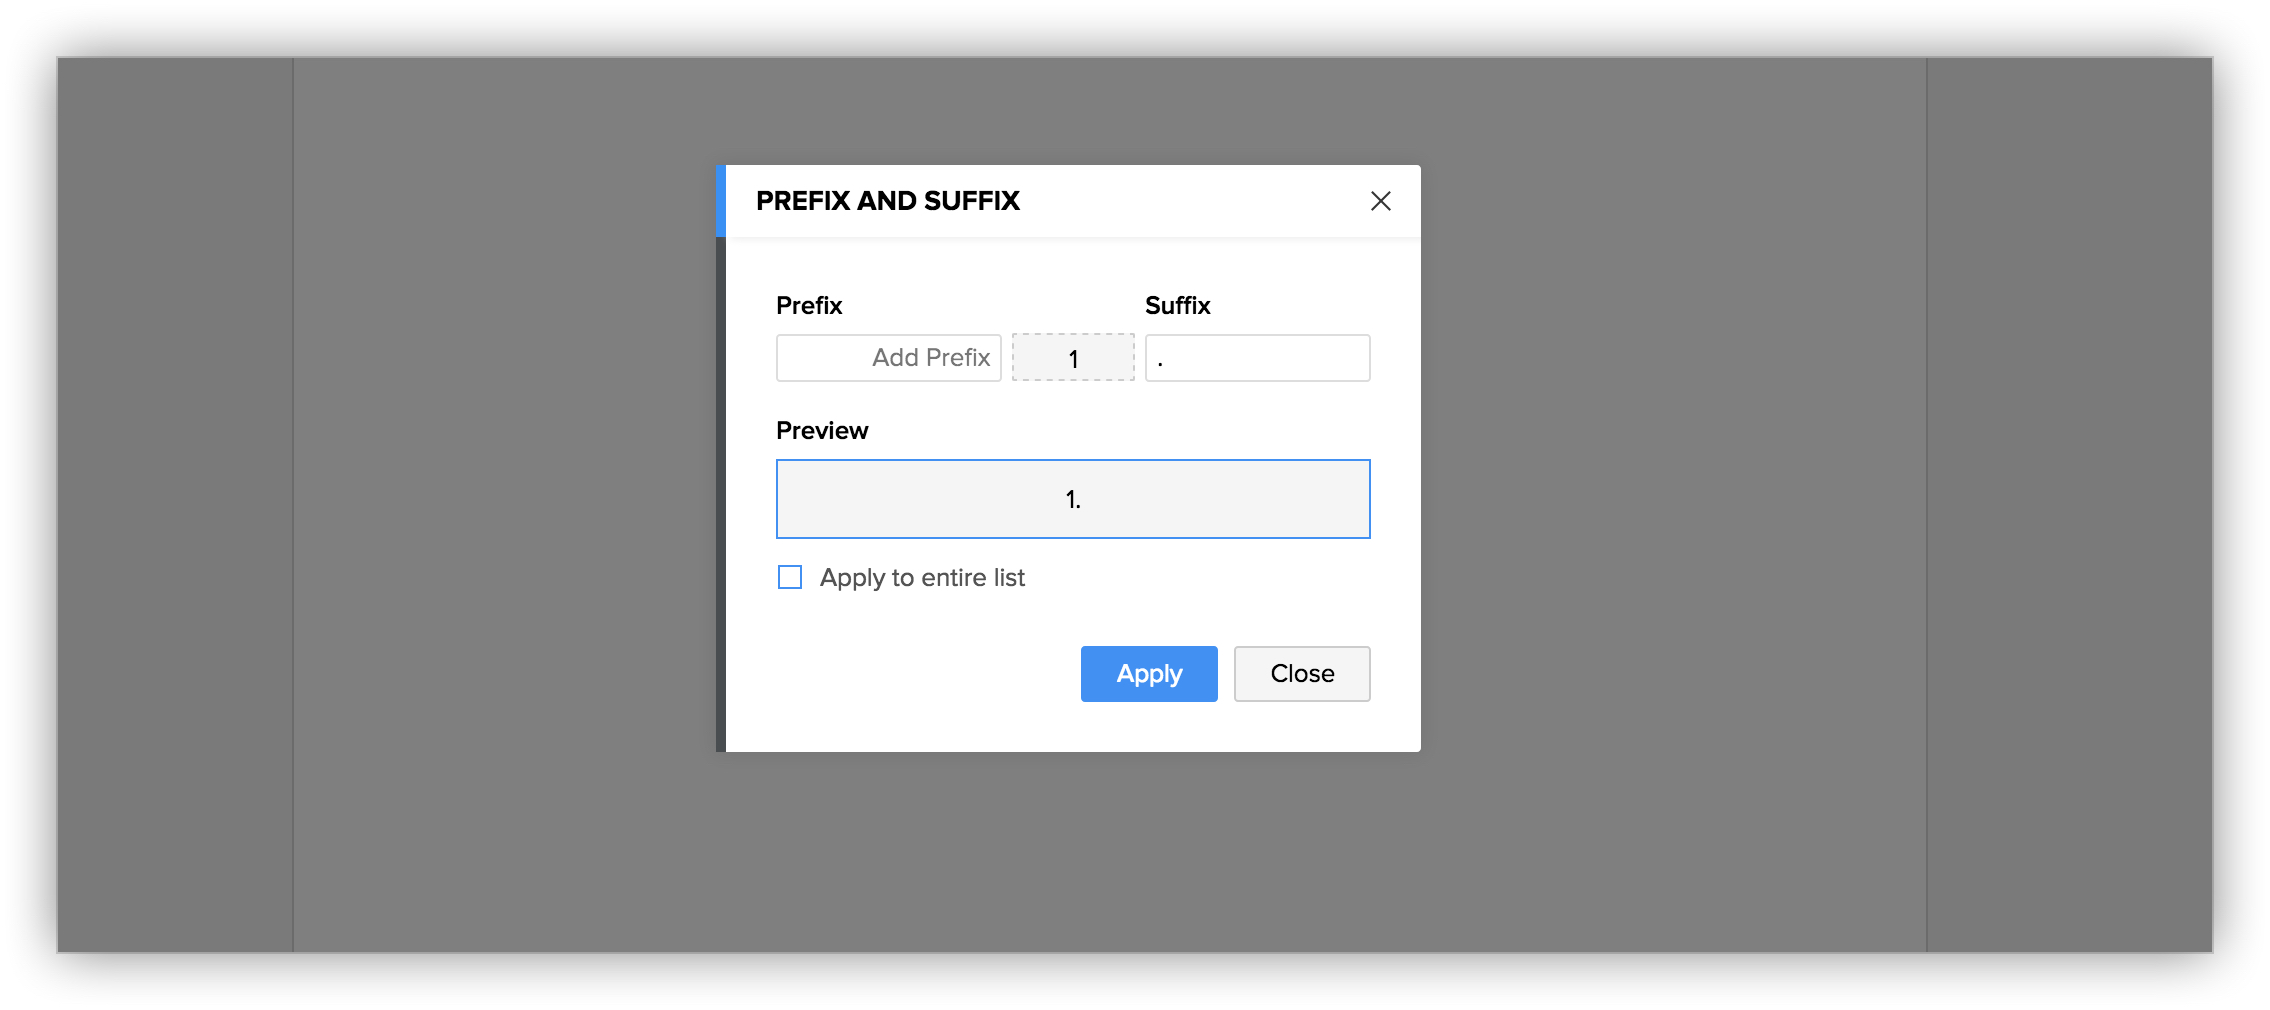This screenshot has height=1010, width=2270.
Task: Click the PREFIX AND SUFFIX dialog title
Action: [x=887, y=201]
